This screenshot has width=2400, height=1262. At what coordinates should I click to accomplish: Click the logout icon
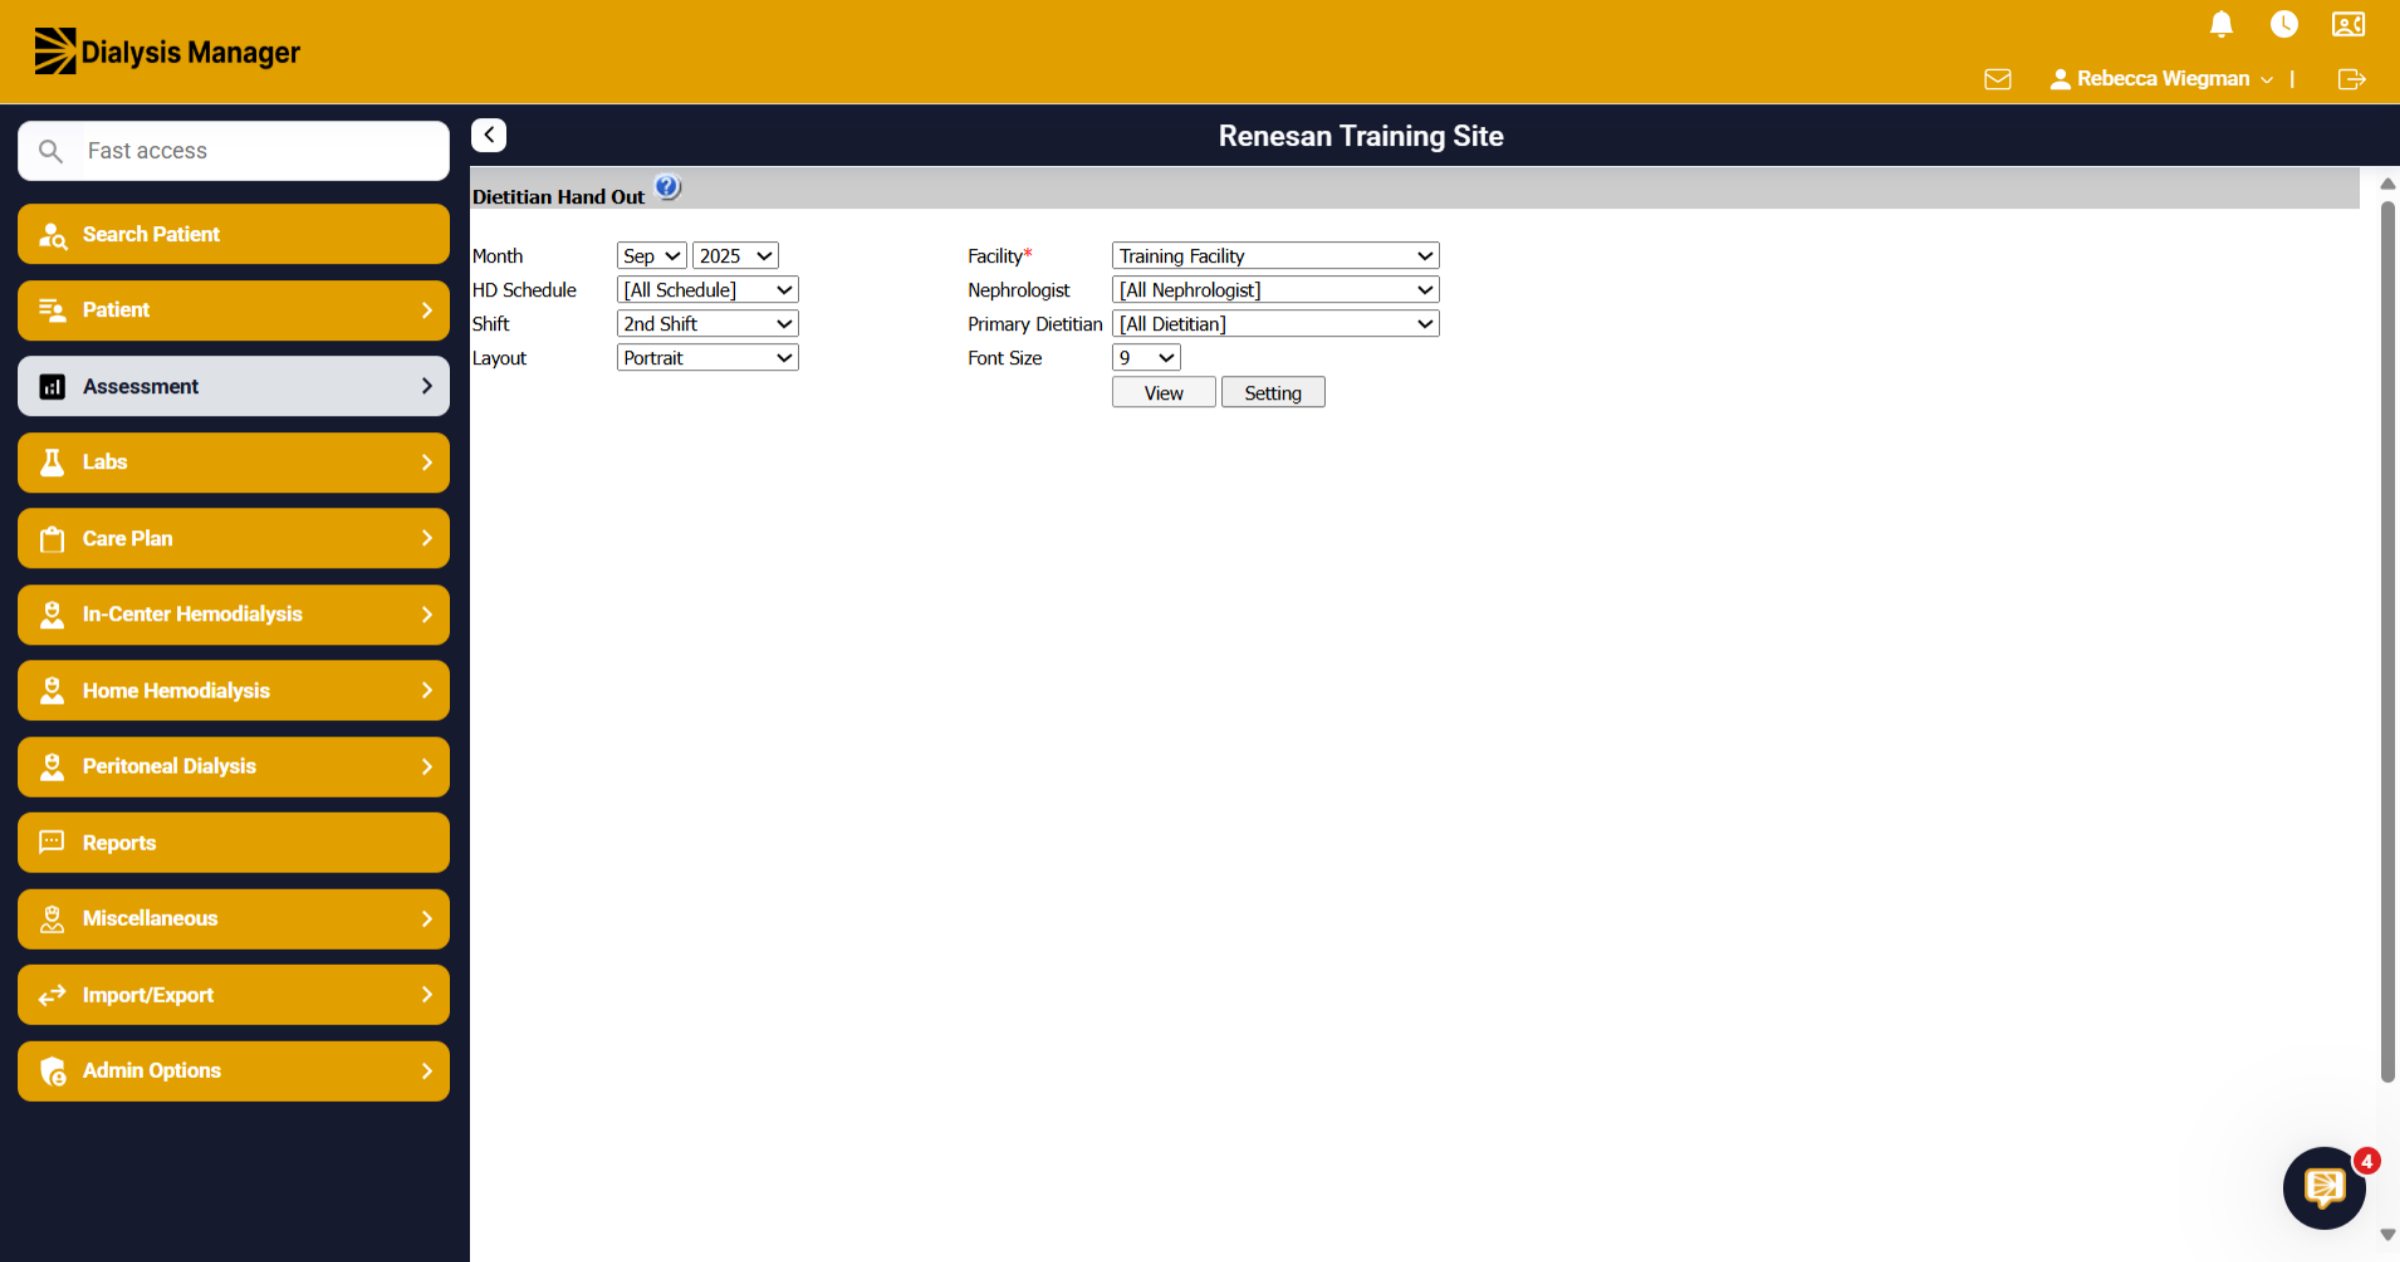tap(2351, 79)
